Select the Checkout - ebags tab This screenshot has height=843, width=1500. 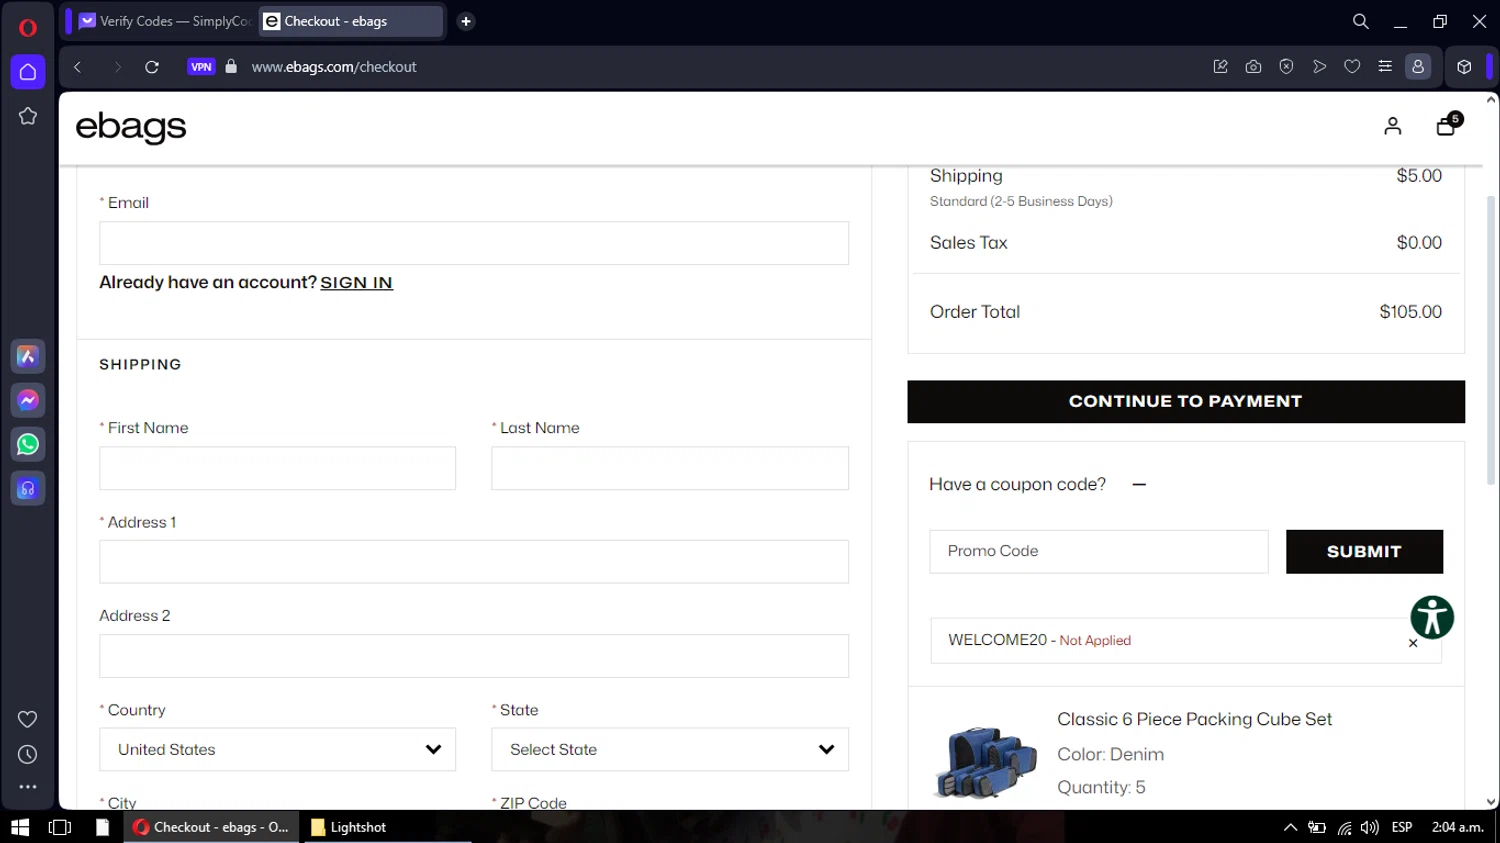point(350,21)
